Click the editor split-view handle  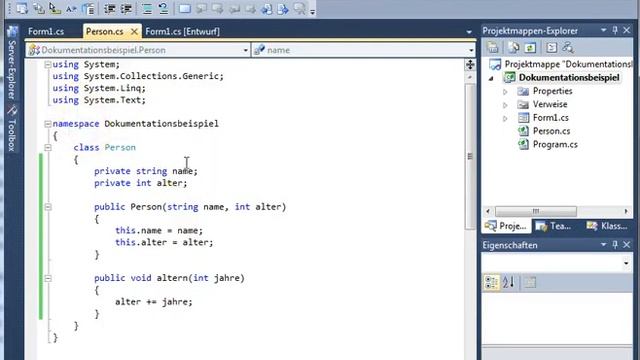pos(470,64)
